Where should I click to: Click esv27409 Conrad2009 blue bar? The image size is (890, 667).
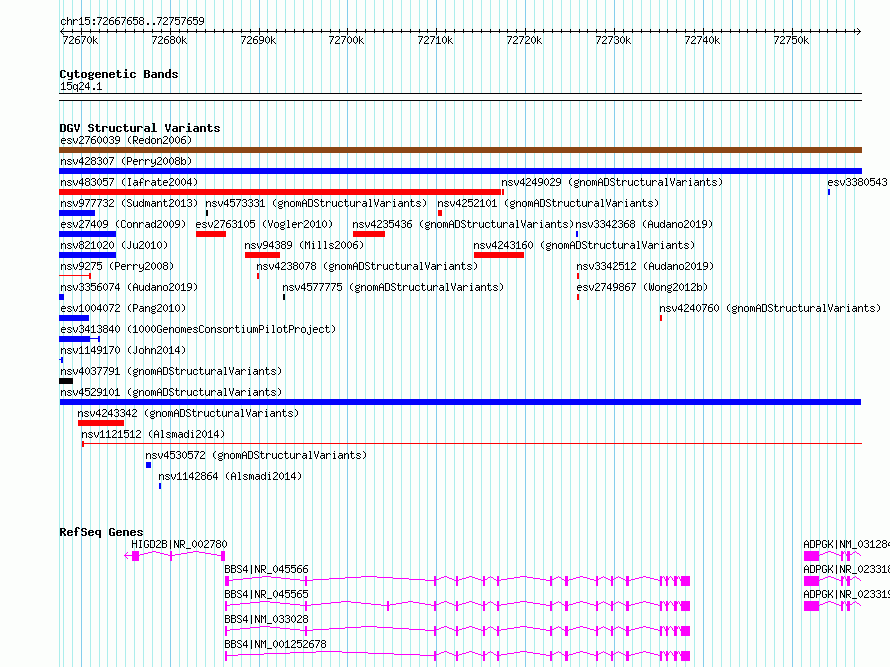click(87, 234)
